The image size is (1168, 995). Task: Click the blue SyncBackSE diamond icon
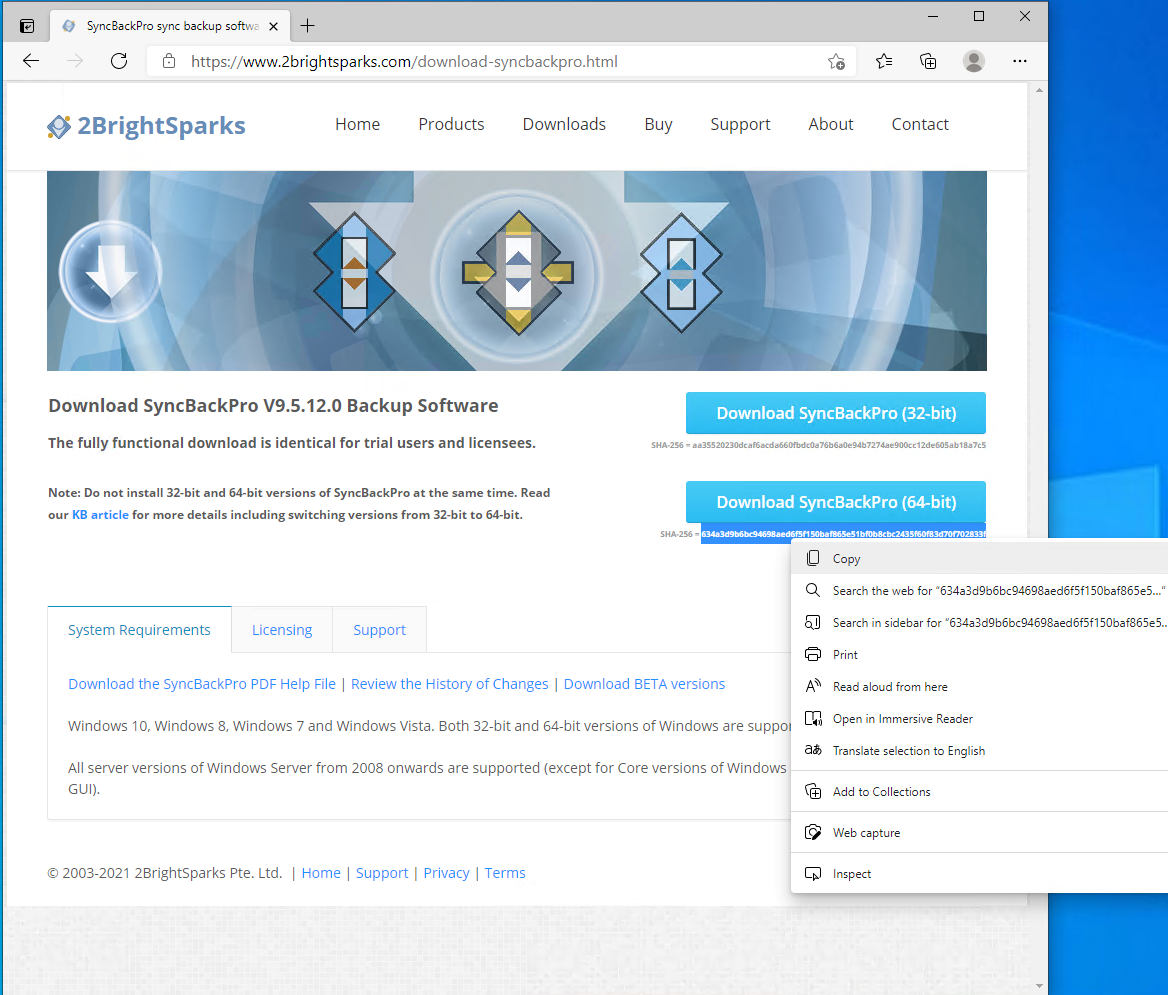point(354,272)
